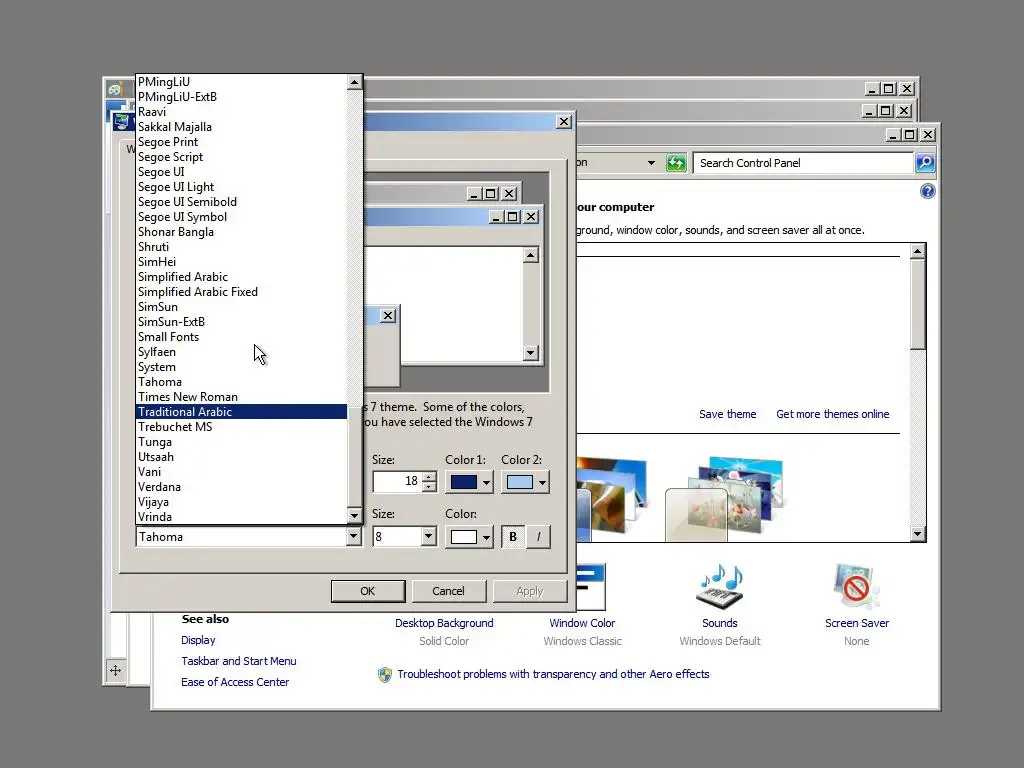Open the font Size 8 dropdown
1024x768 pixels.
point(428,537)
